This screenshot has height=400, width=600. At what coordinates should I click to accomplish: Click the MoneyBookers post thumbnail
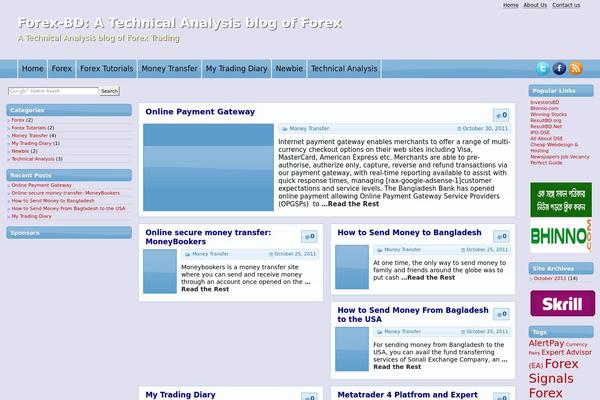[160, 271]
